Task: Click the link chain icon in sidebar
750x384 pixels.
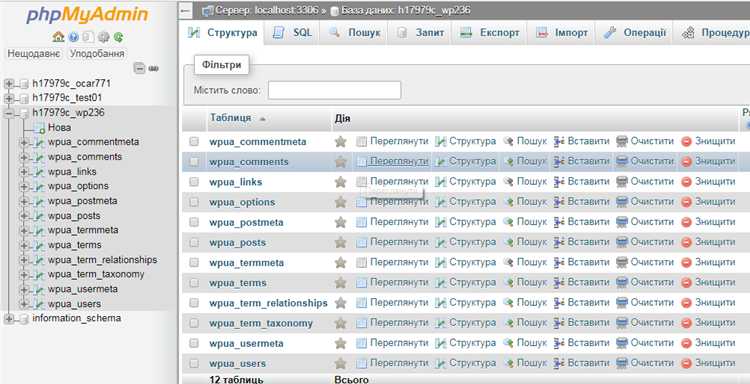Action: [153, 68]
